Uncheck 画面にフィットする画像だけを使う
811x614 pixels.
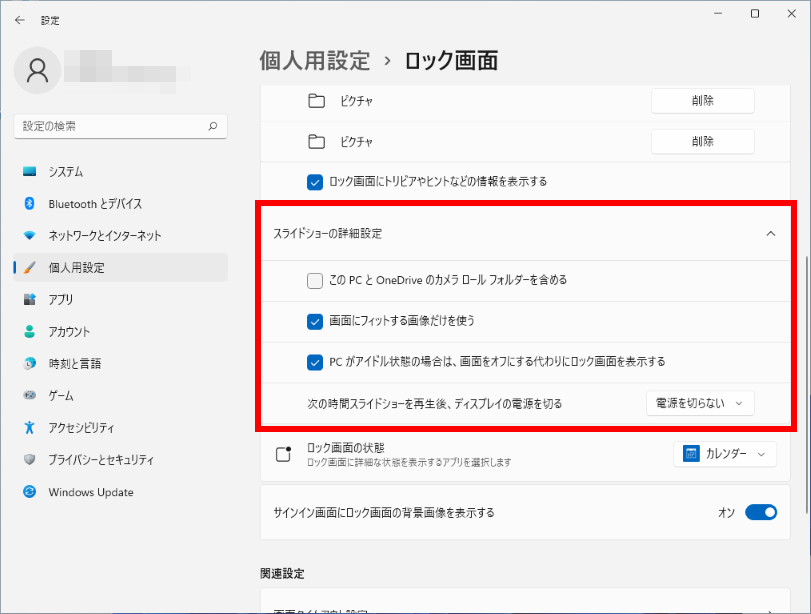[x=315, y=321]
